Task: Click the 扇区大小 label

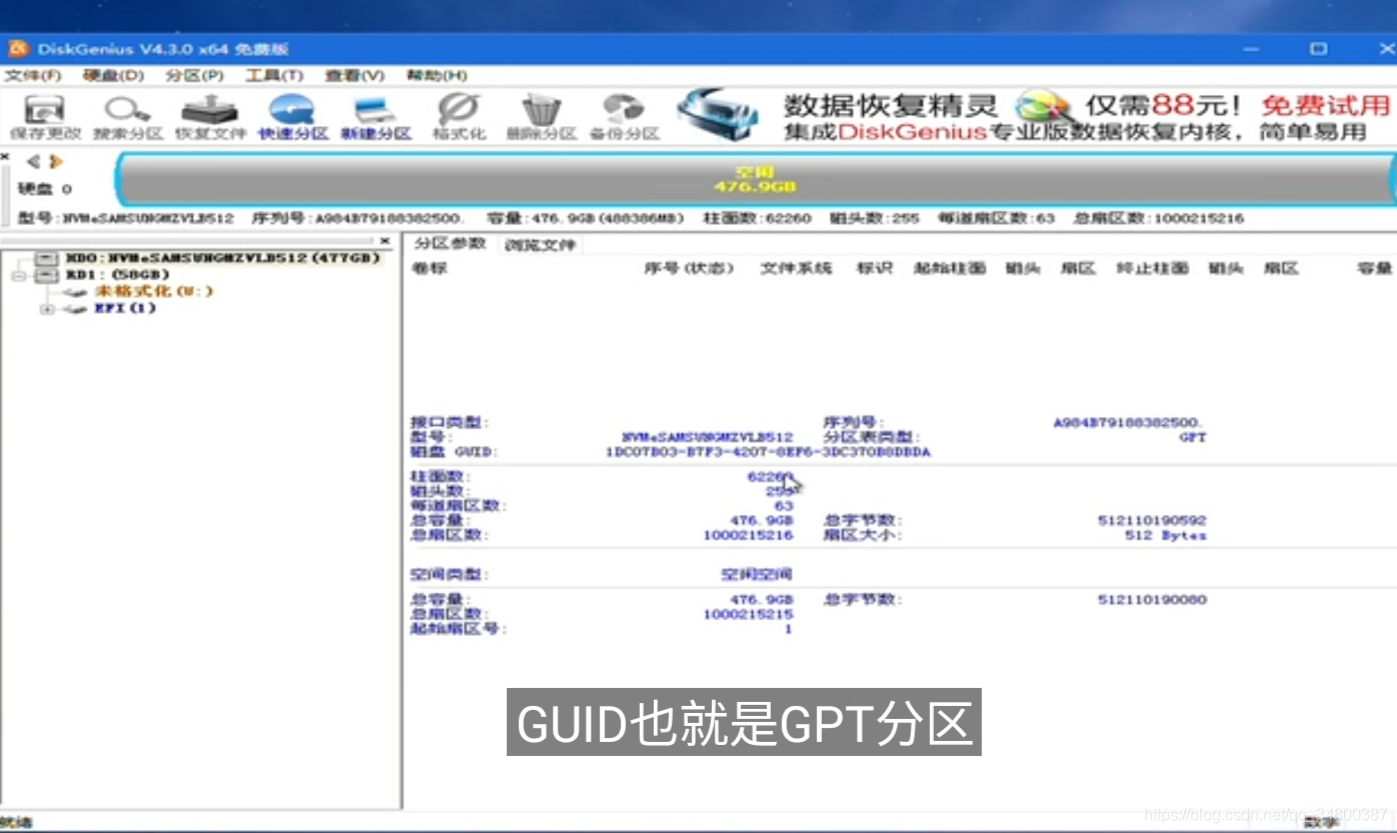Action: point(863,535)
